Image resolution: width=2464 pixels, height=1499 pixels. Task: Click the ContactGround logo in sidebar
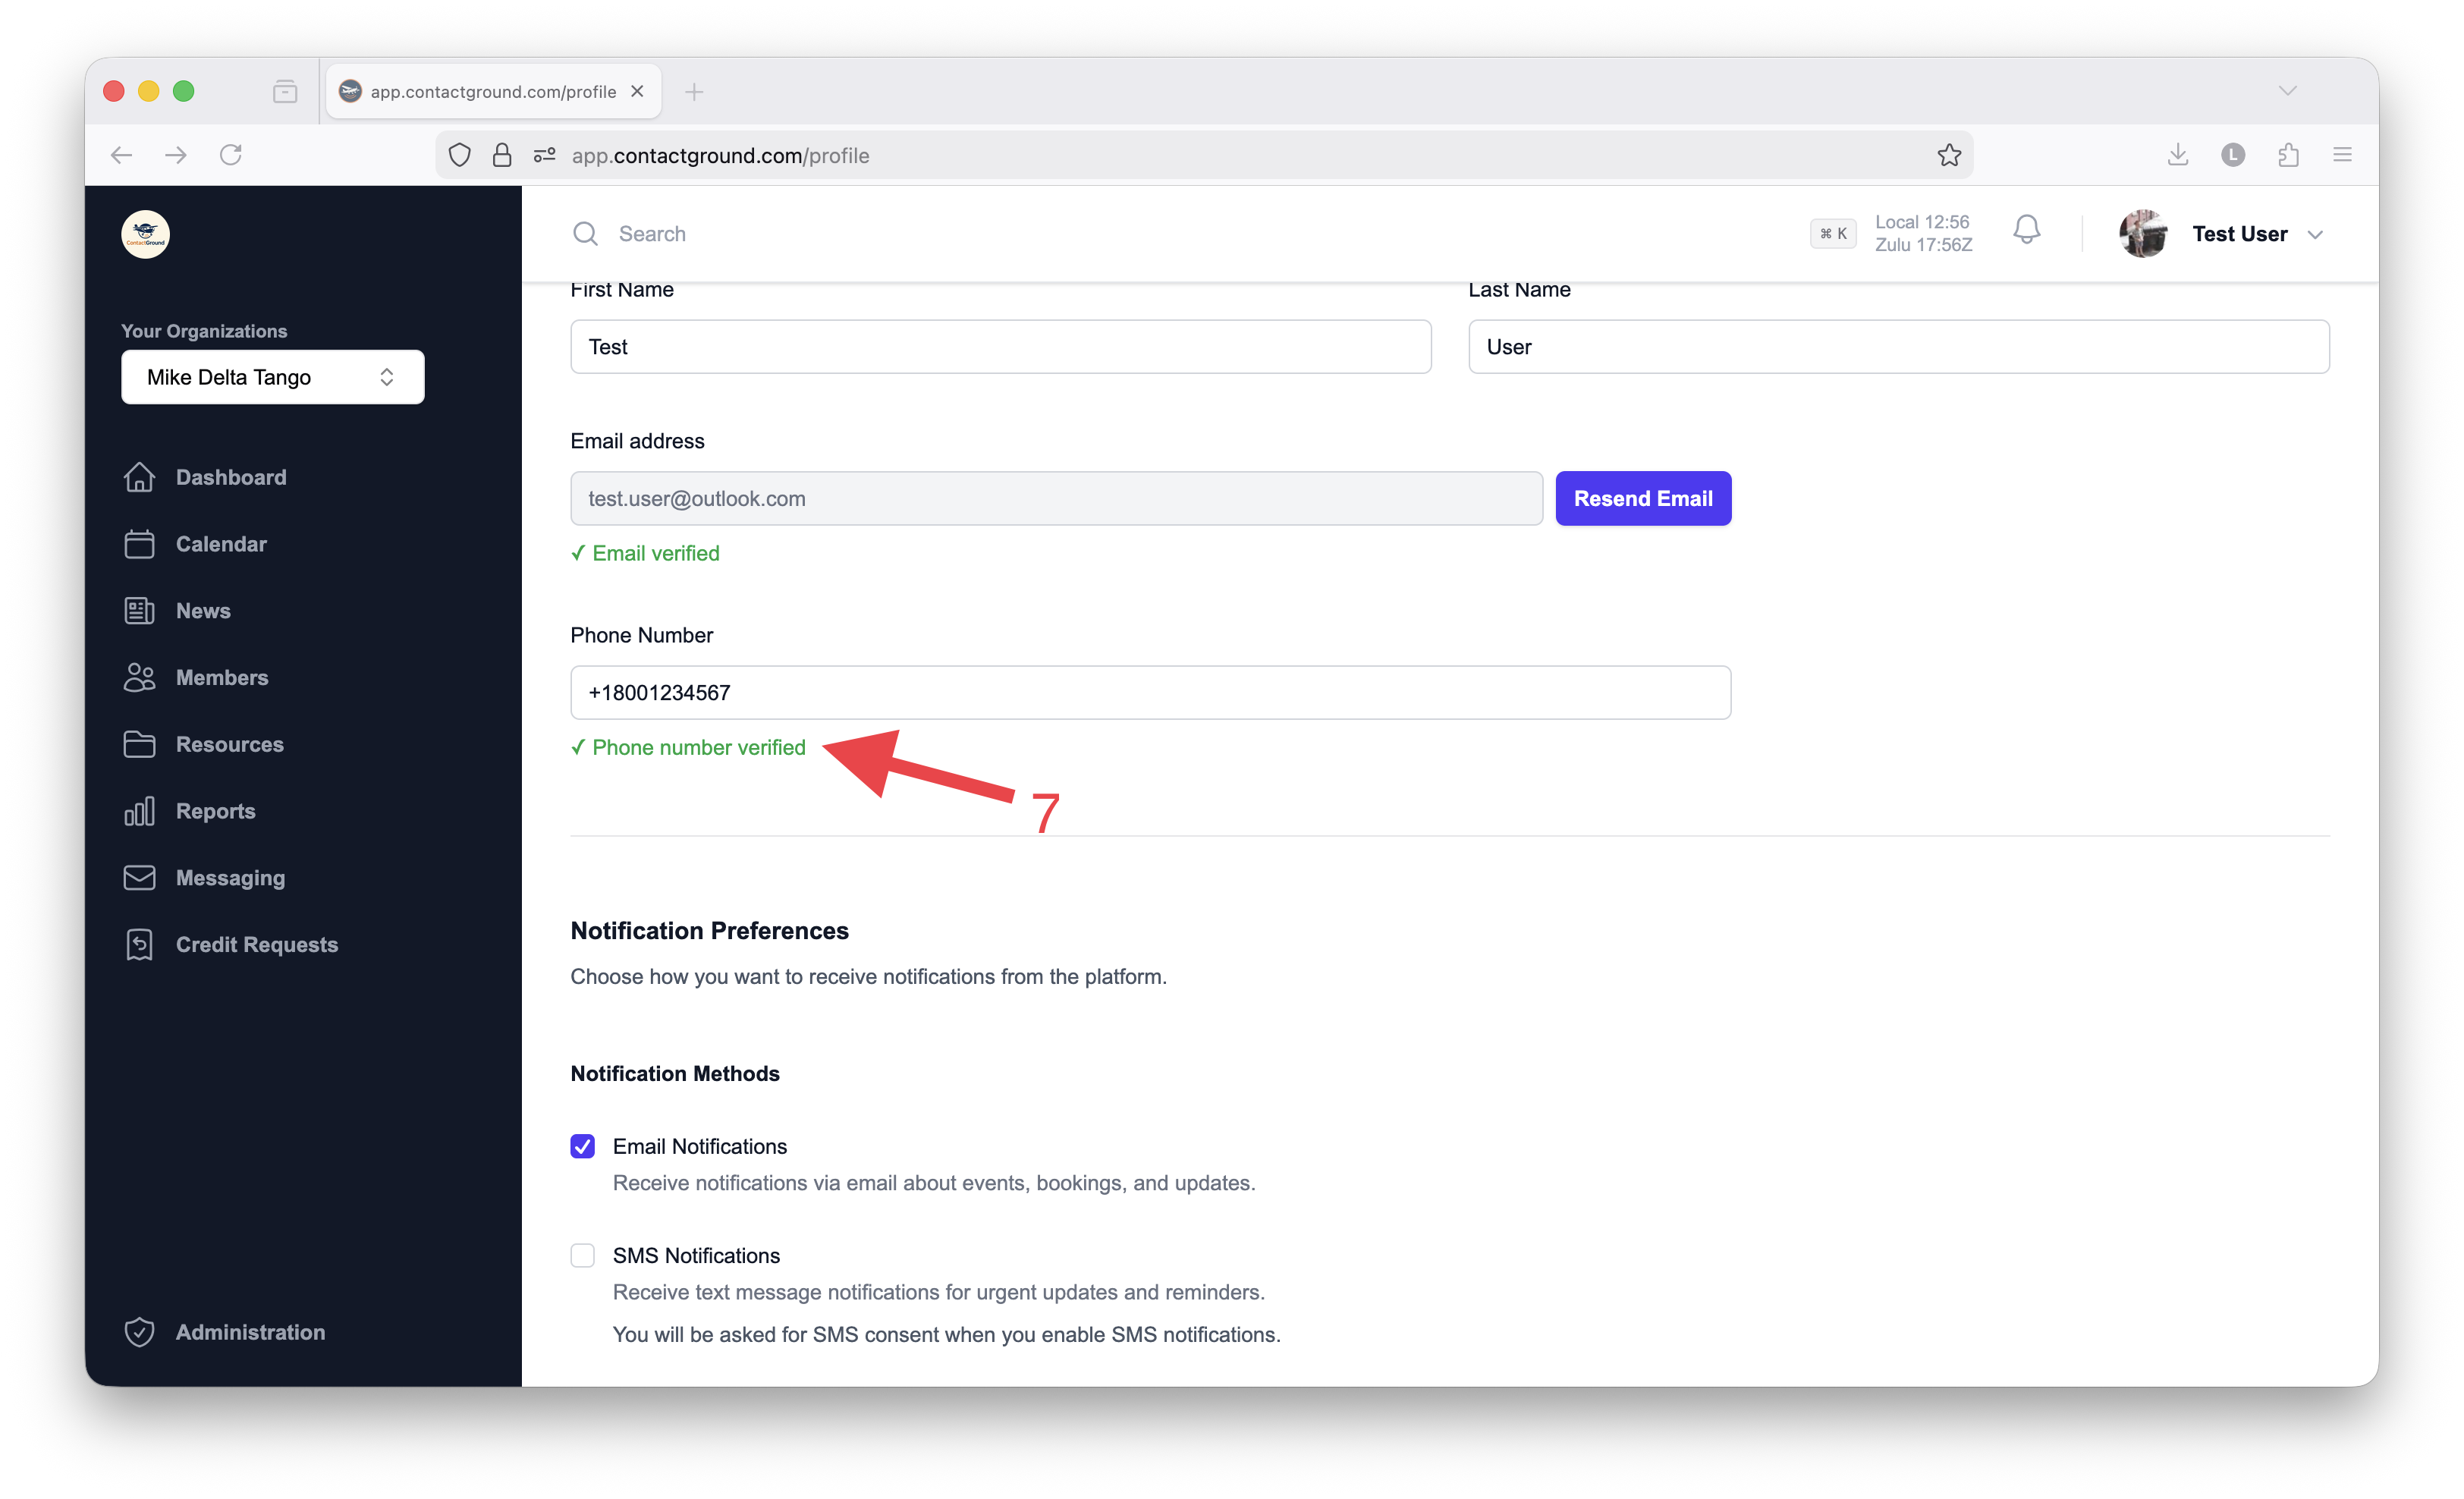145,234
